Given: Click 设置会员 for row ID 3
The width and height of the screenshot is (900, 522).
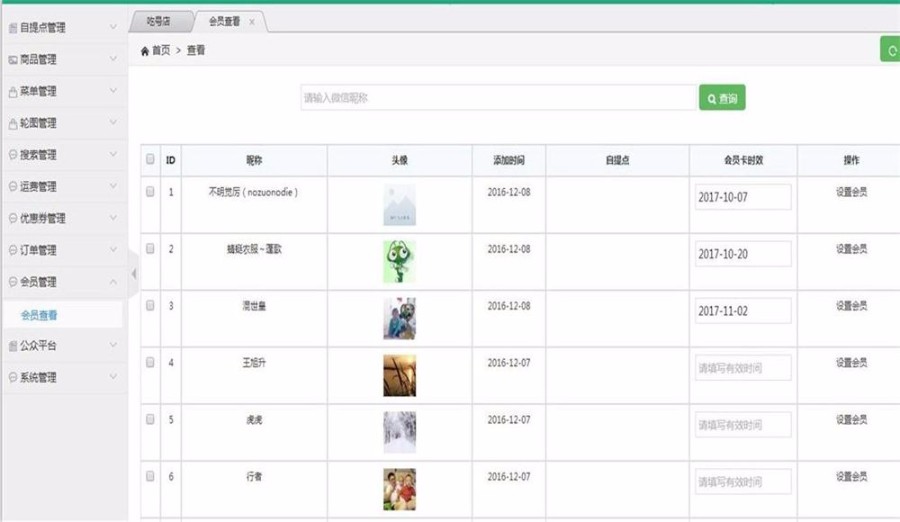Looking at the screenshot, I should [x=851, y=306].
